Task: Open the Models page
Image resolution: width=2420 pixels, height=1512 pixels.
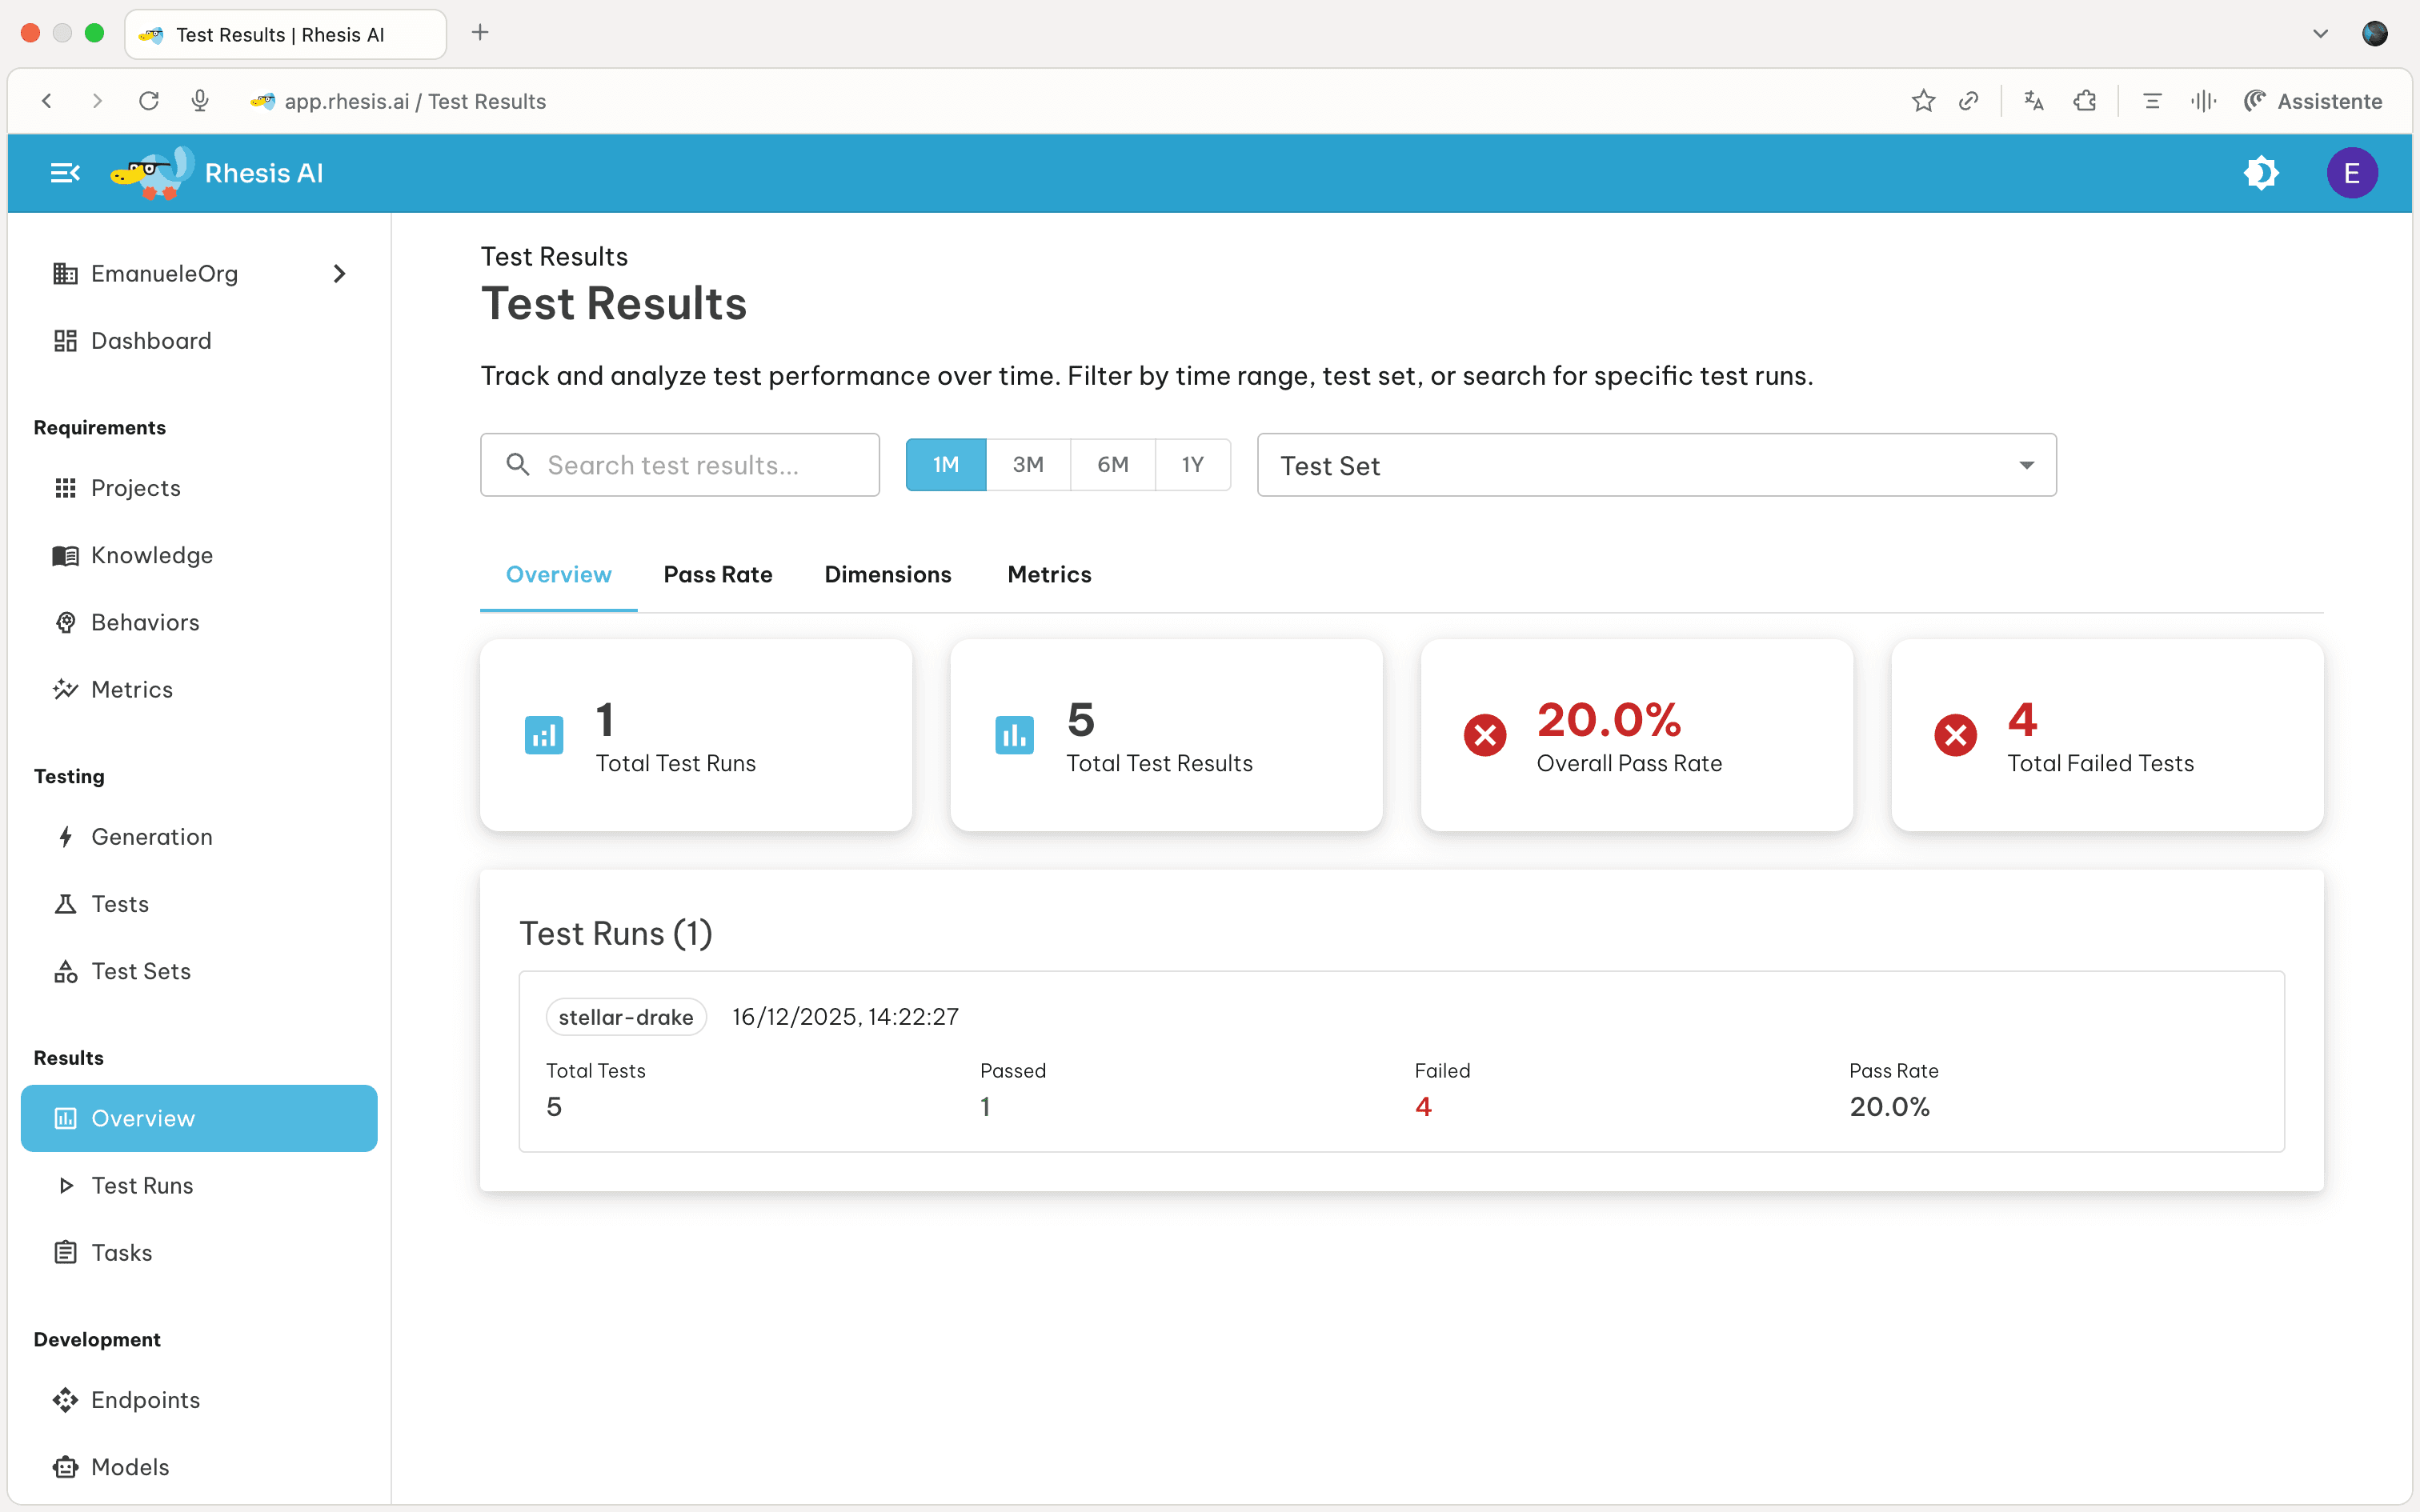Action: (x=130, y=1467)
